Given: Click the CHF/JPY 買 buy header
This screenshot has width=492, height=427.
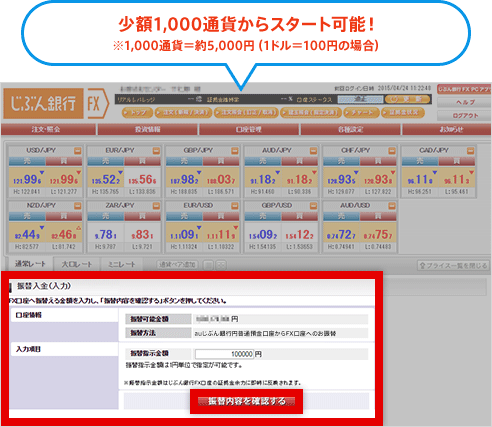Looking at the screenshot, I should [x=378, y=162].
